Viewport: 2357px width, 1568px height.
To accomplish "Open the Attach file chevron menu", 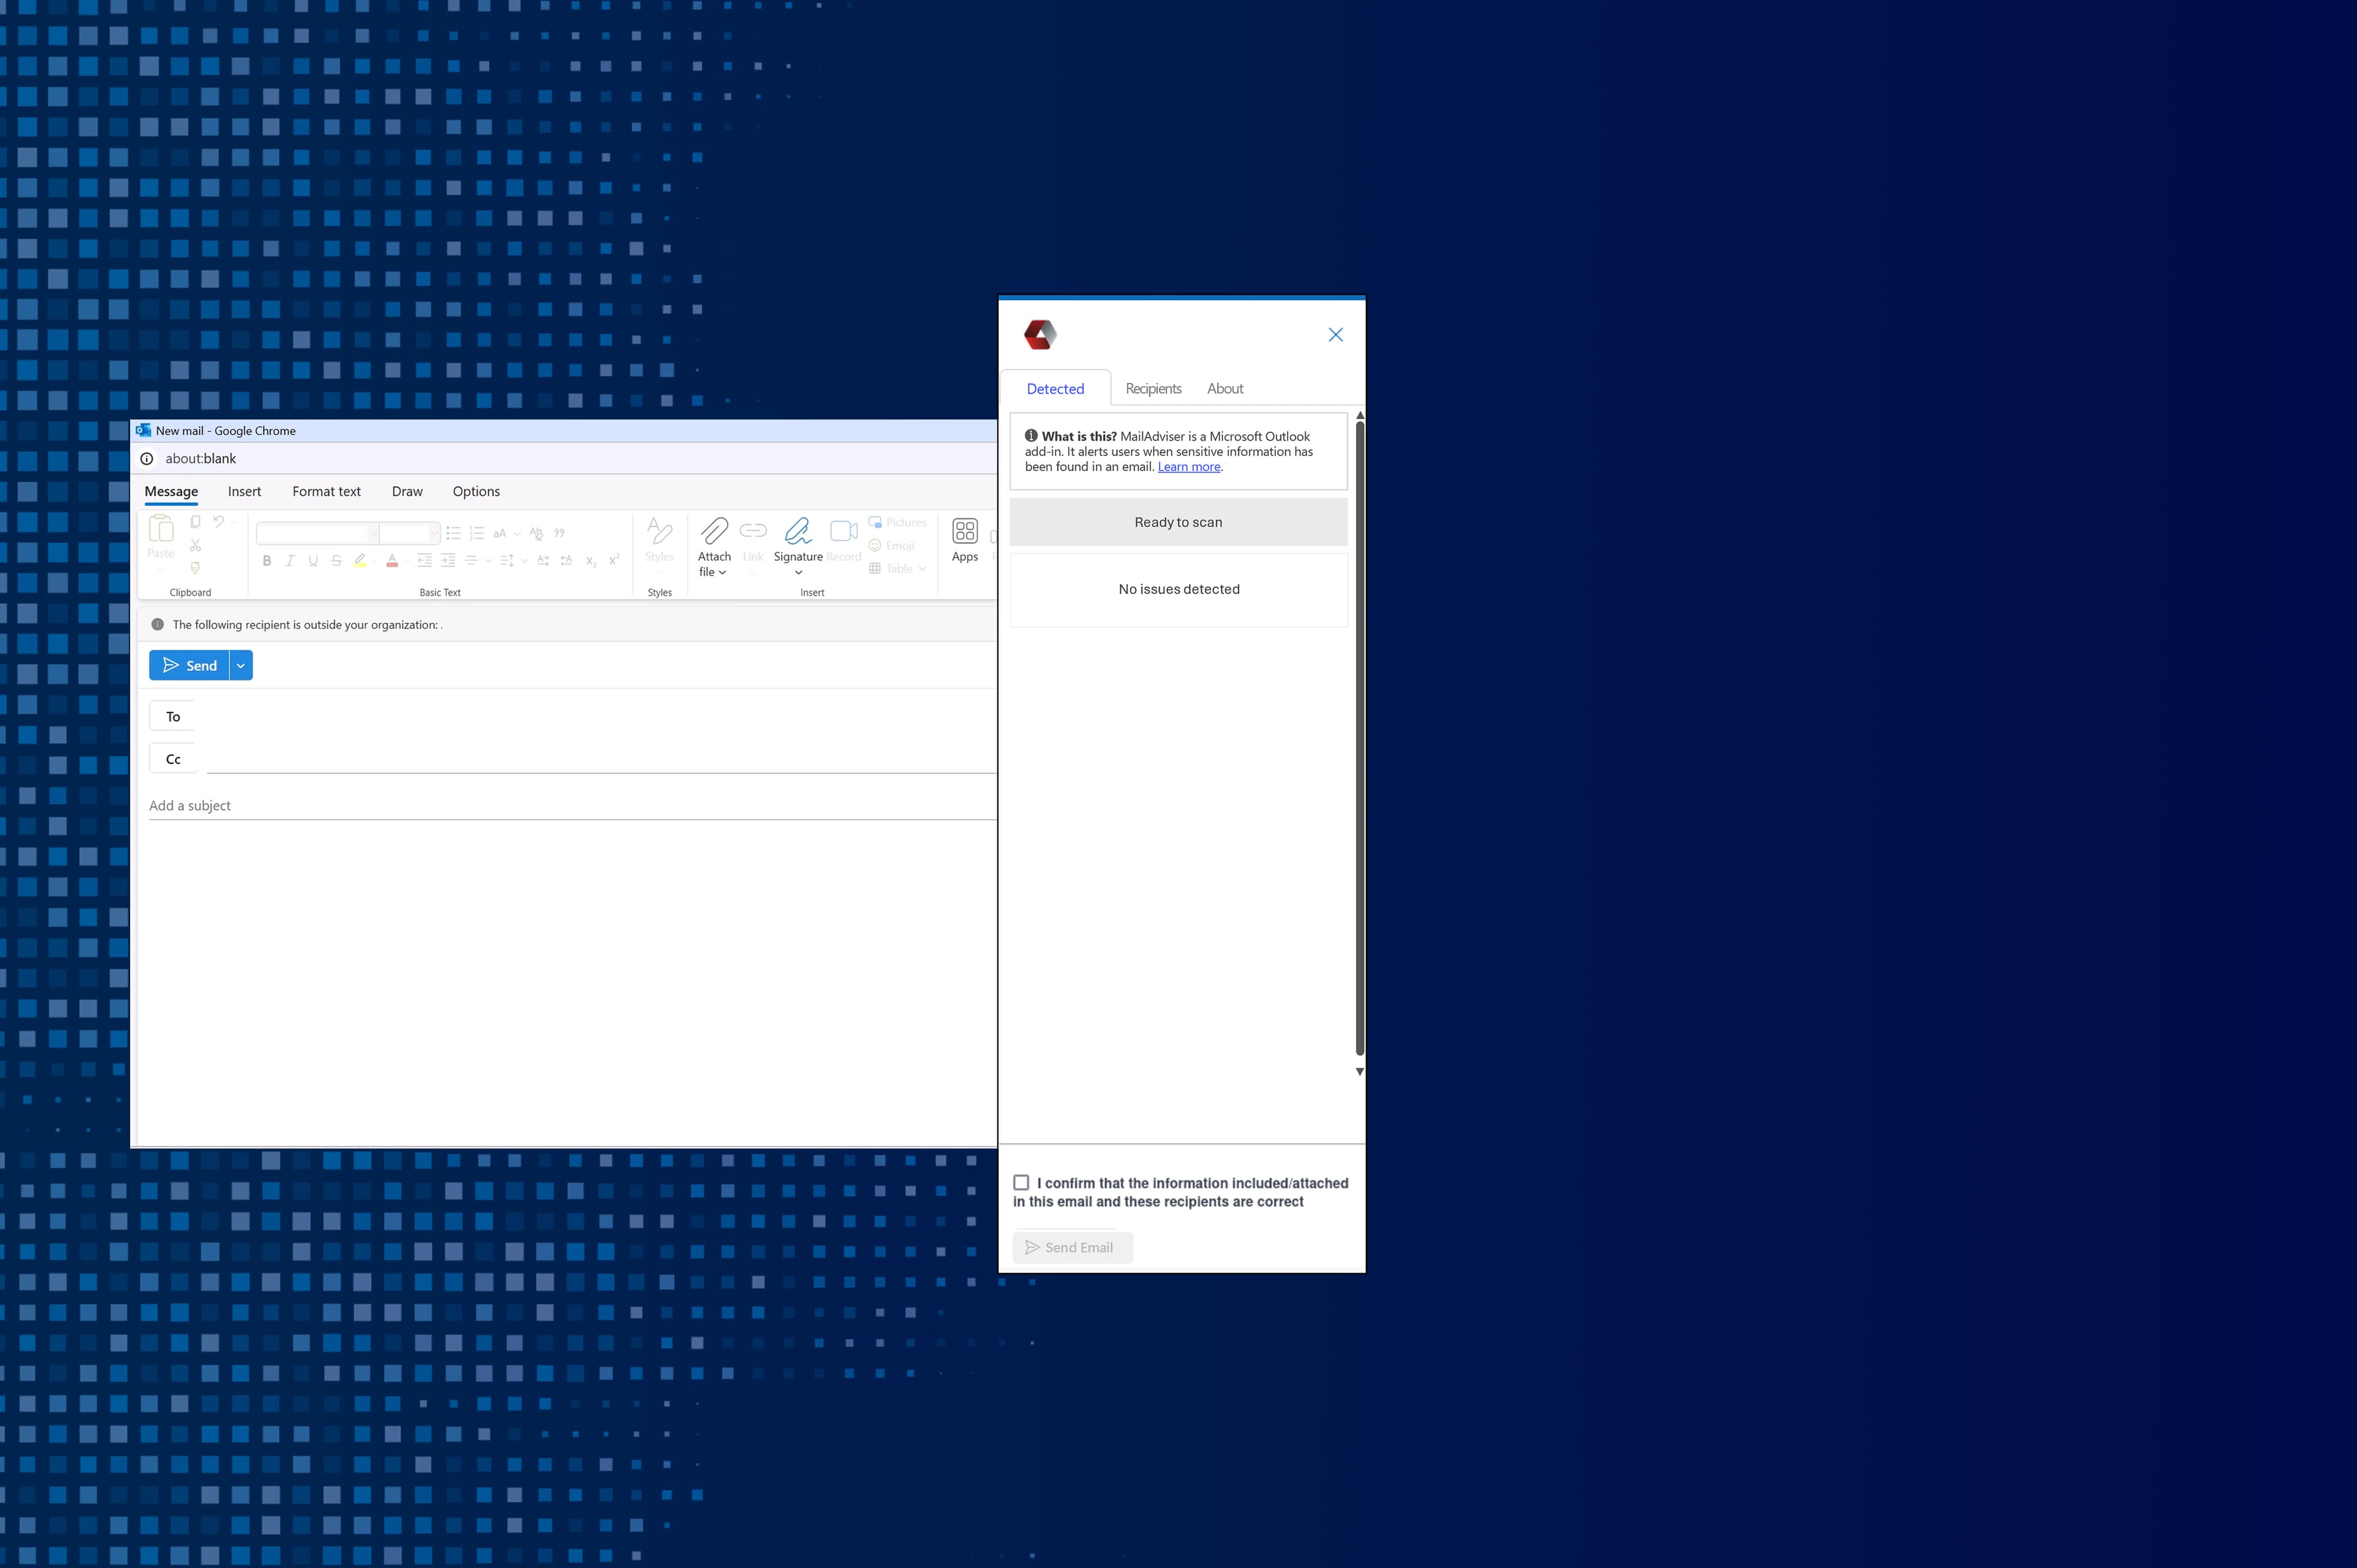I will pyautogui.click(x=722, y=572).
